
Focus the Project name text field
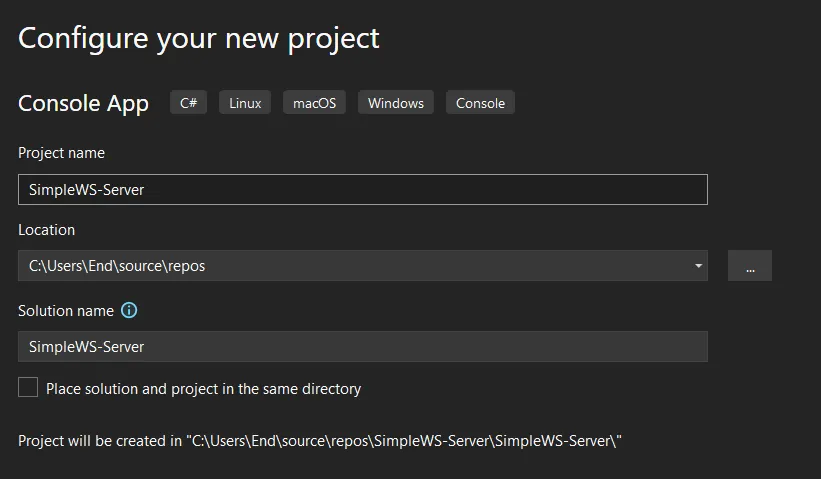click(x=362, y=190)
